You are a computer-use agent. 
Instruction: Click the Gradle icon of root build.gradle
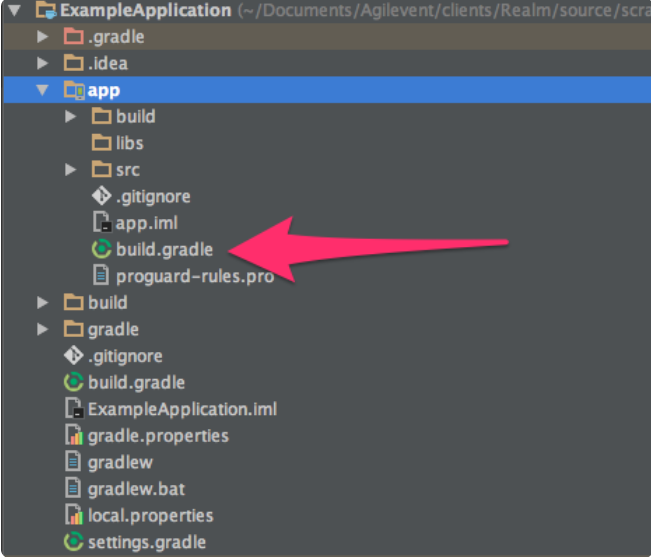point(73,382)
